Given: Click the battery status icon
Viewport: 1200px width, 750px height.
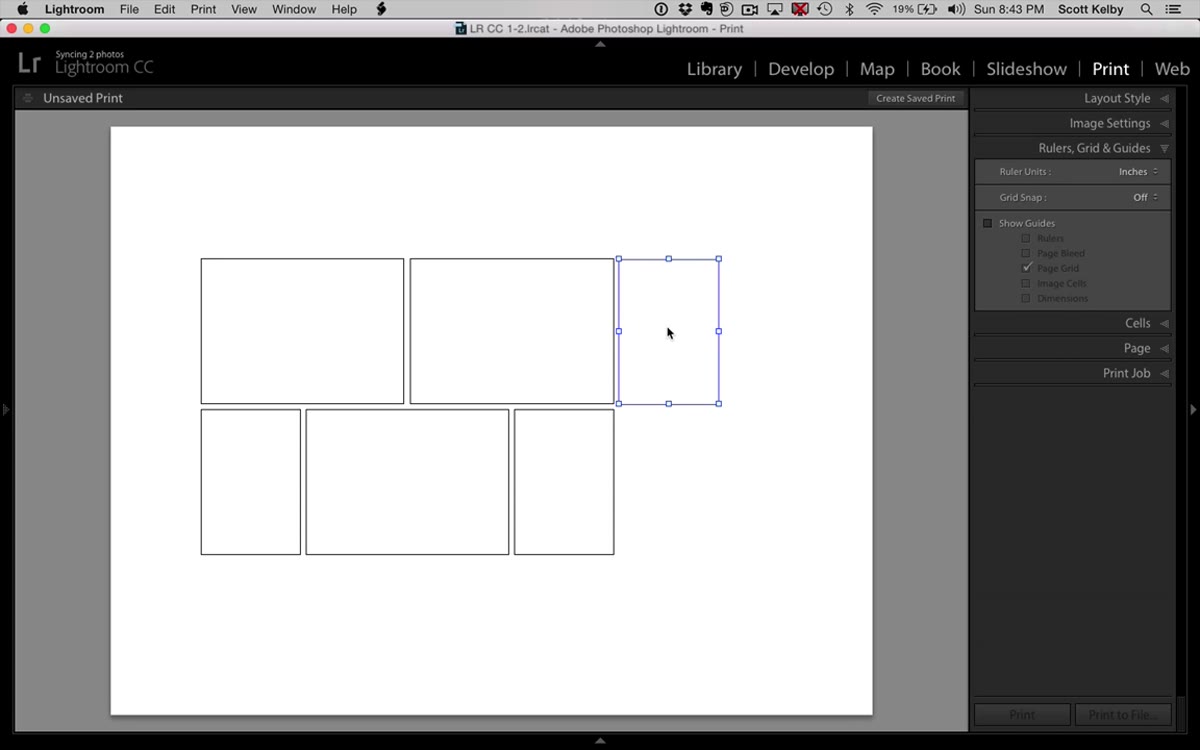Looking at the screenshot, I should coord(929,9).
